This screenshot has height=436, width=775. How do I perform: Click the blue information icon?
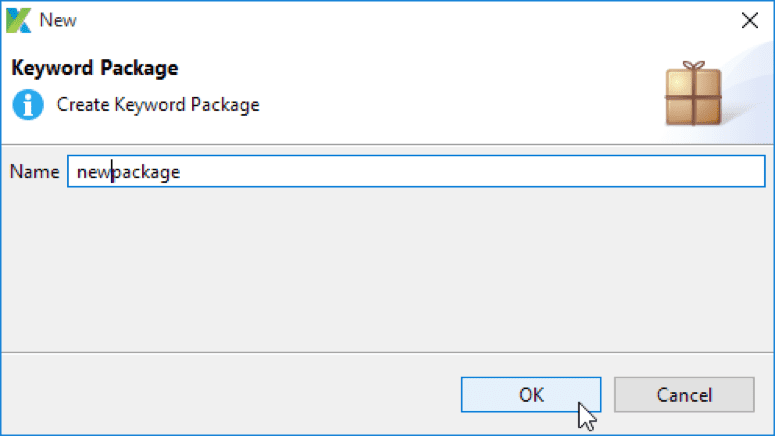point(27,104)
